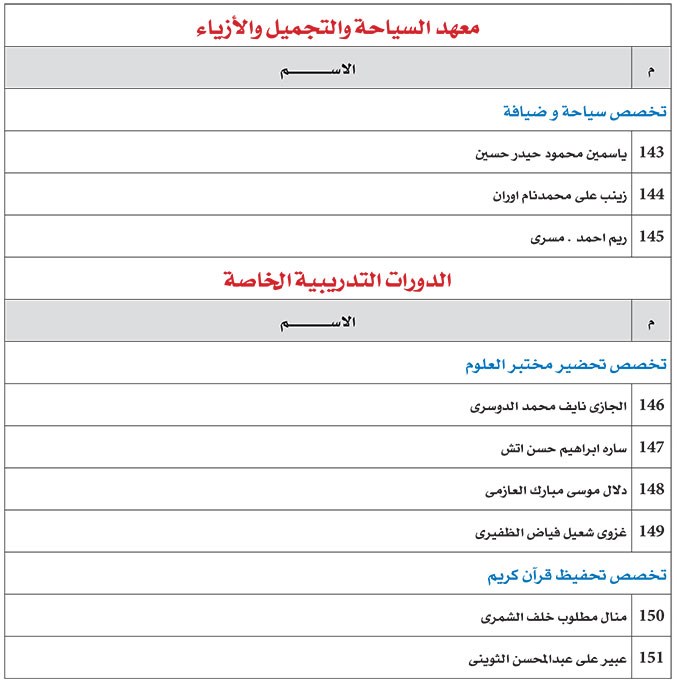The width and height of the screenshot is (700, 687).
Task: Select the subheading تخصص تحضير مختبر العلوم
Action: pos(566,365)
